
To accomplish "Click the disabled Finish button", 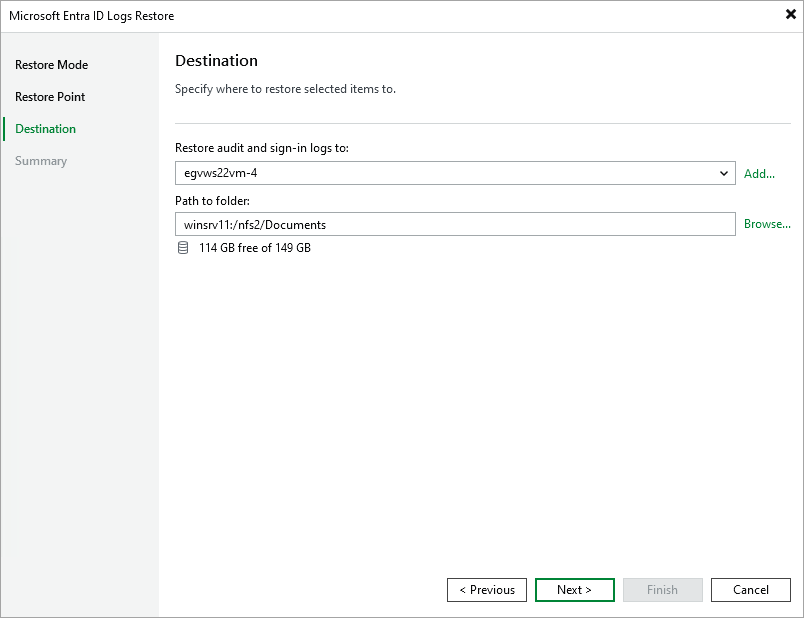I will (662, 589).
